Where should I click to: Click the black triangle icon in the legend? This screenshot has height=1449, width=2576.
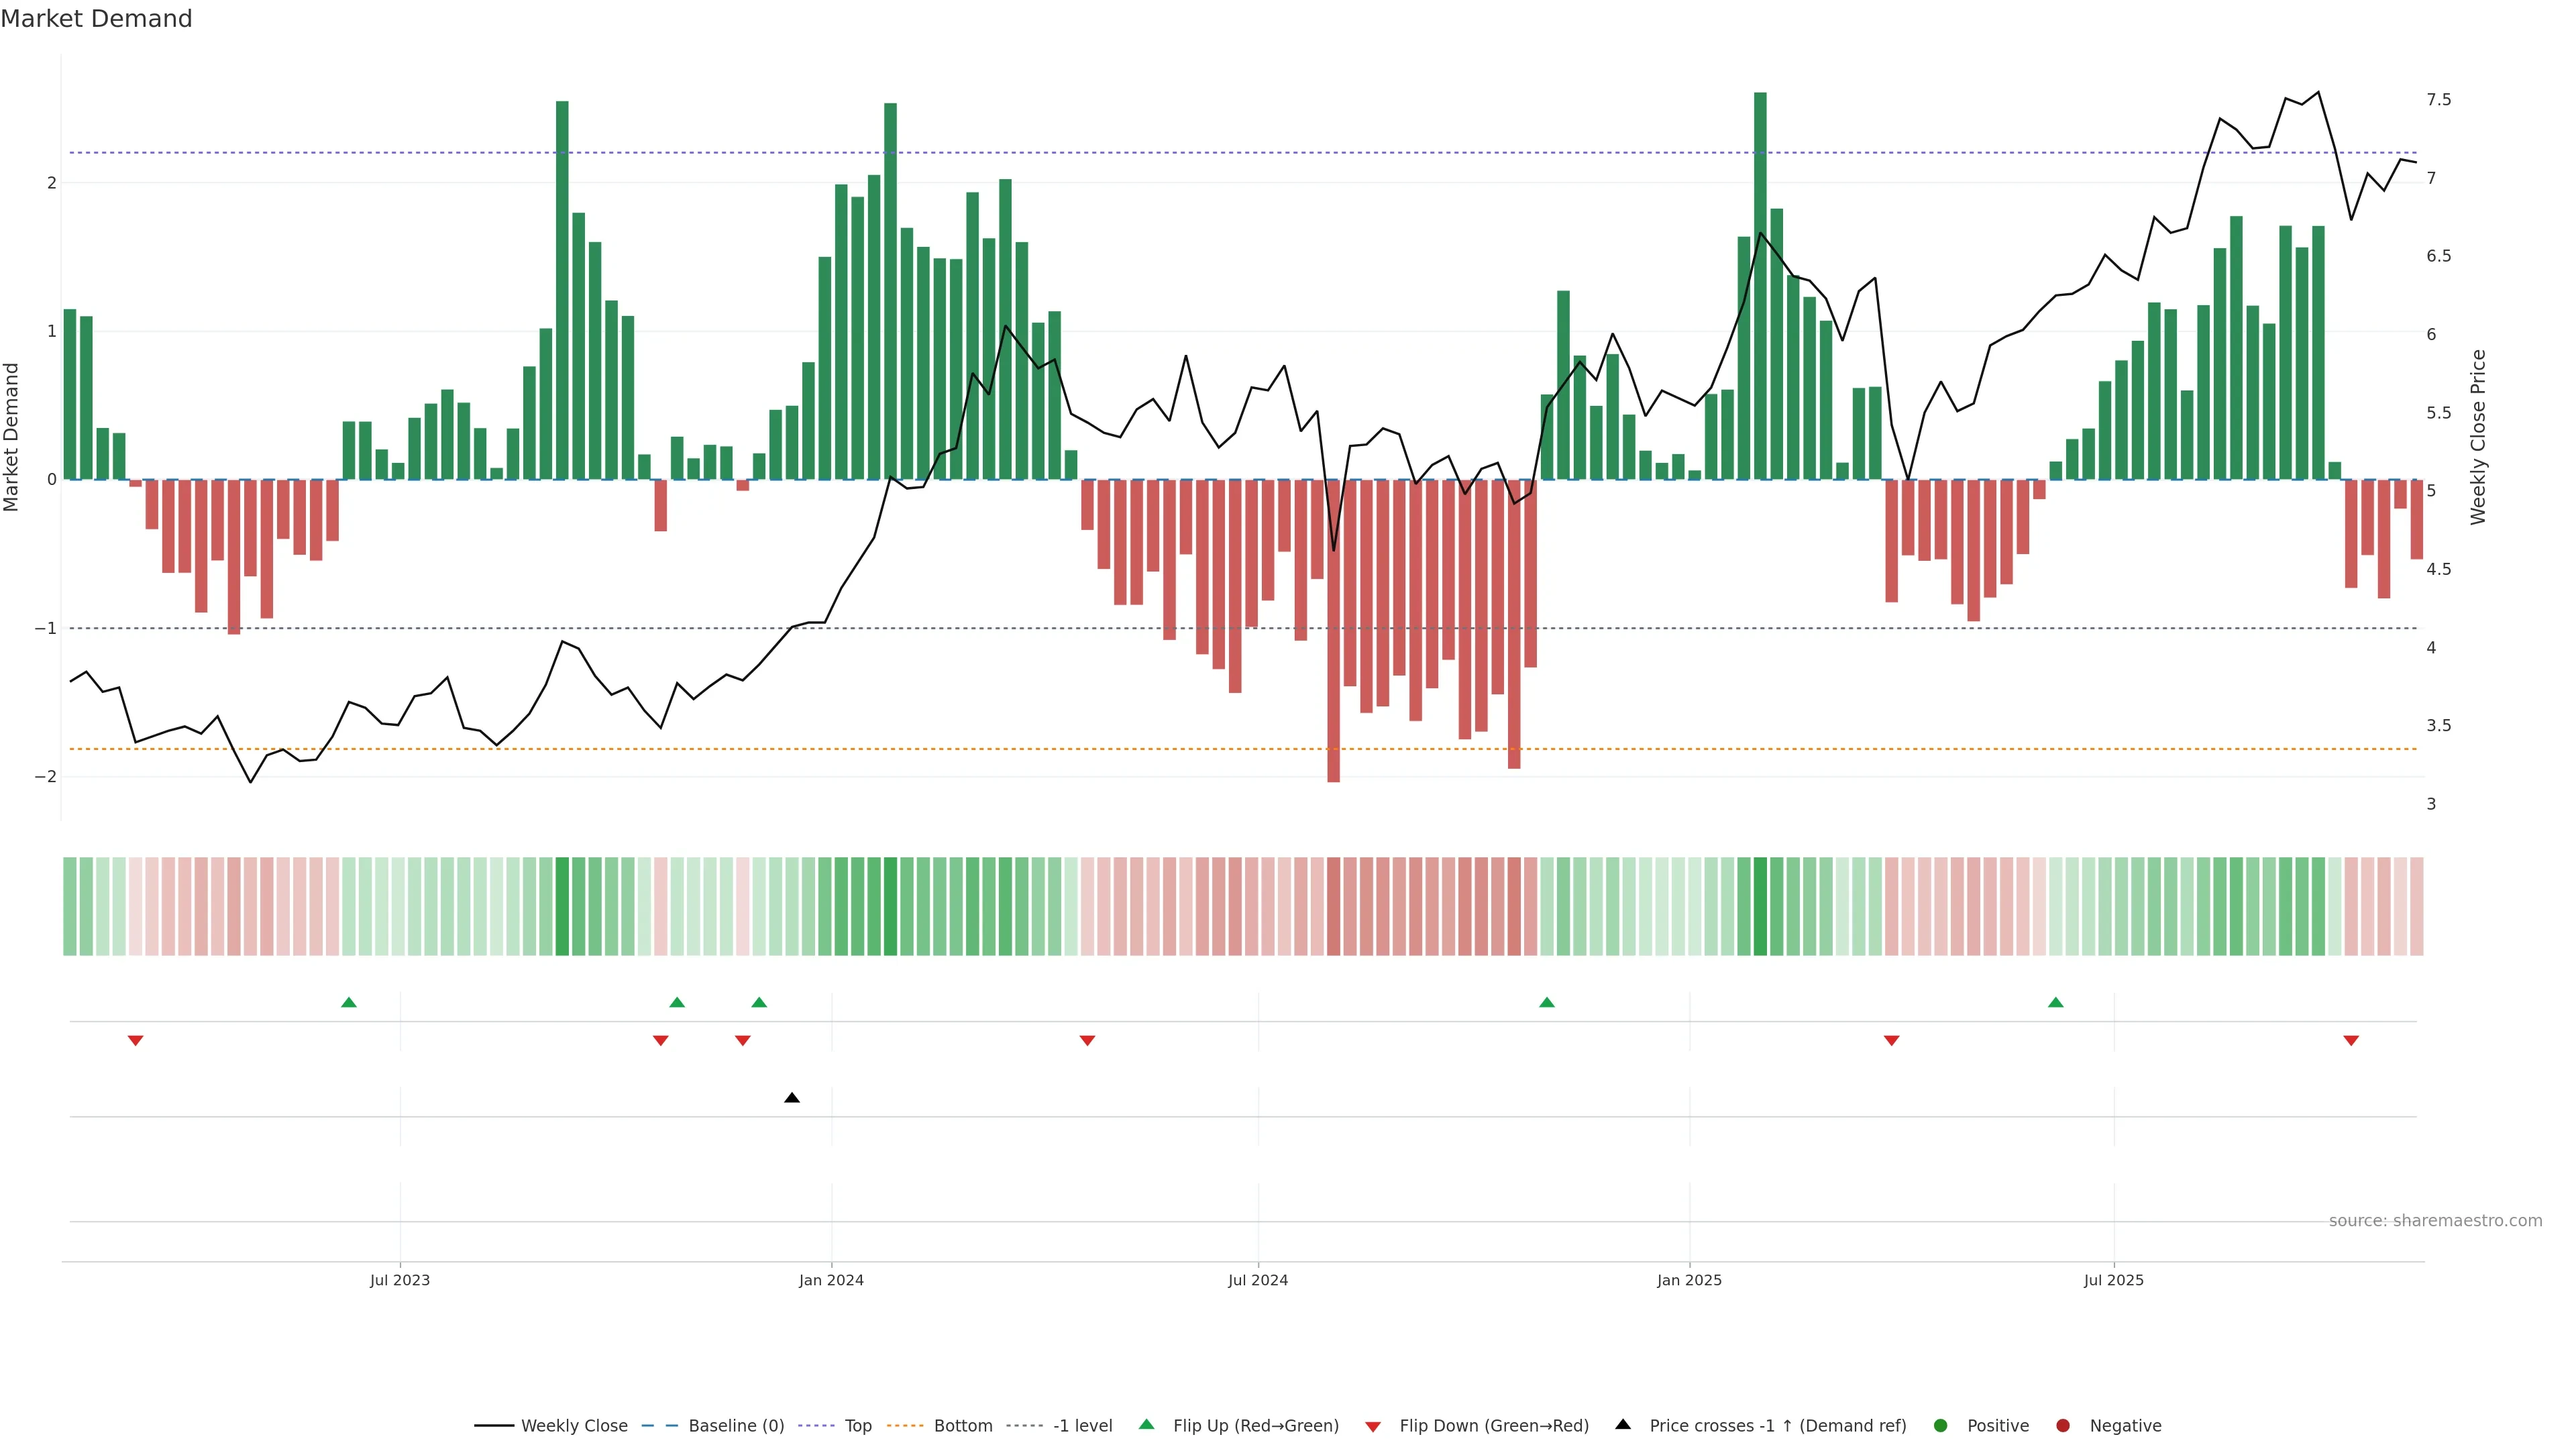click(x=1623, y=1425)
